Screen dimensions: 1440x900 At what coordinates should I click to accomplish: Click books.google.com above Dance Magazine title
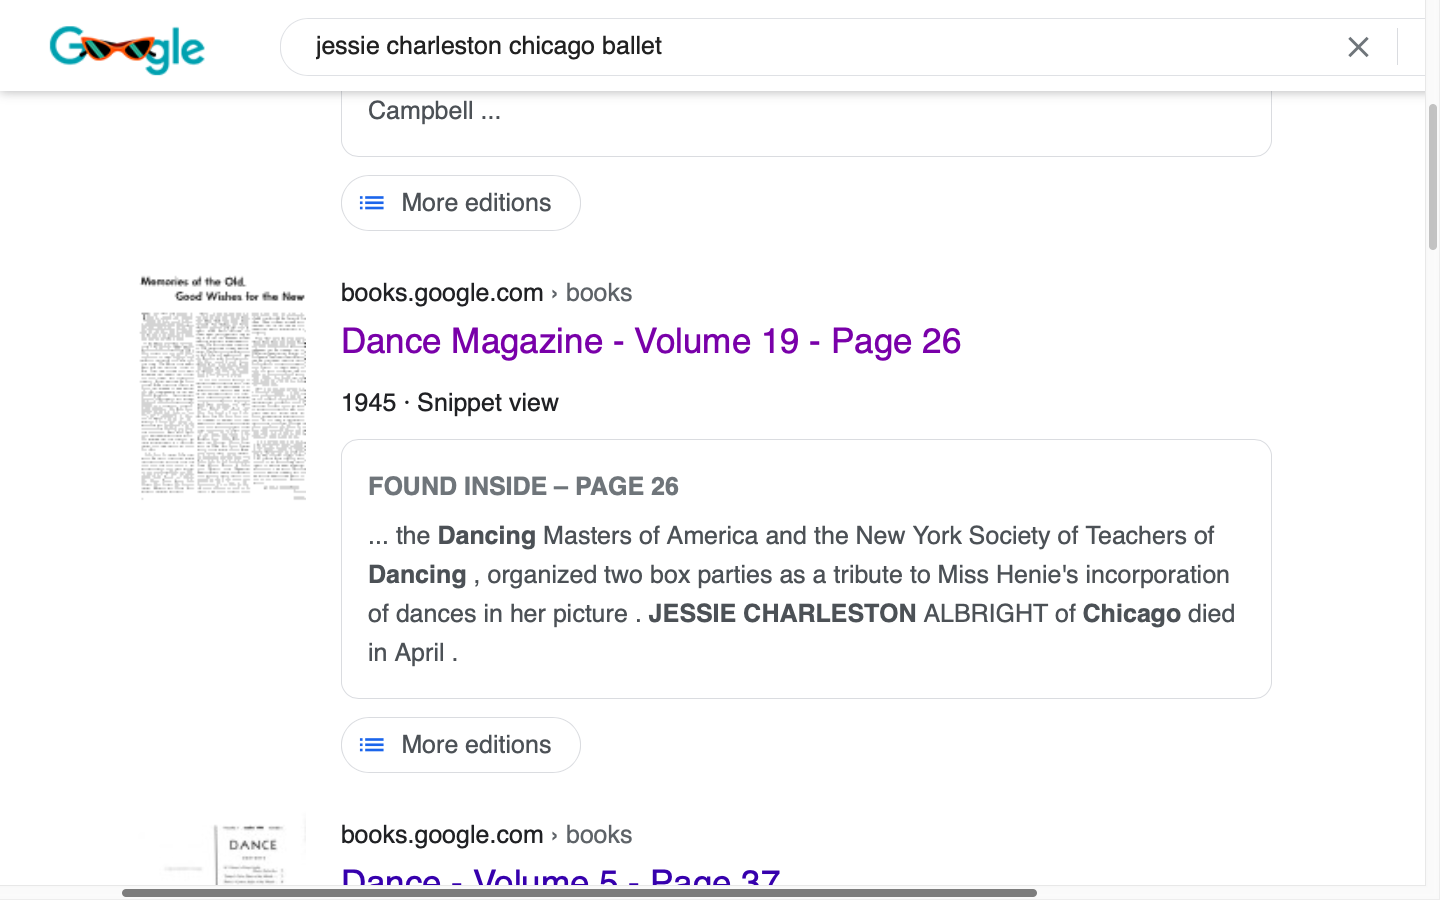(441, 293)
